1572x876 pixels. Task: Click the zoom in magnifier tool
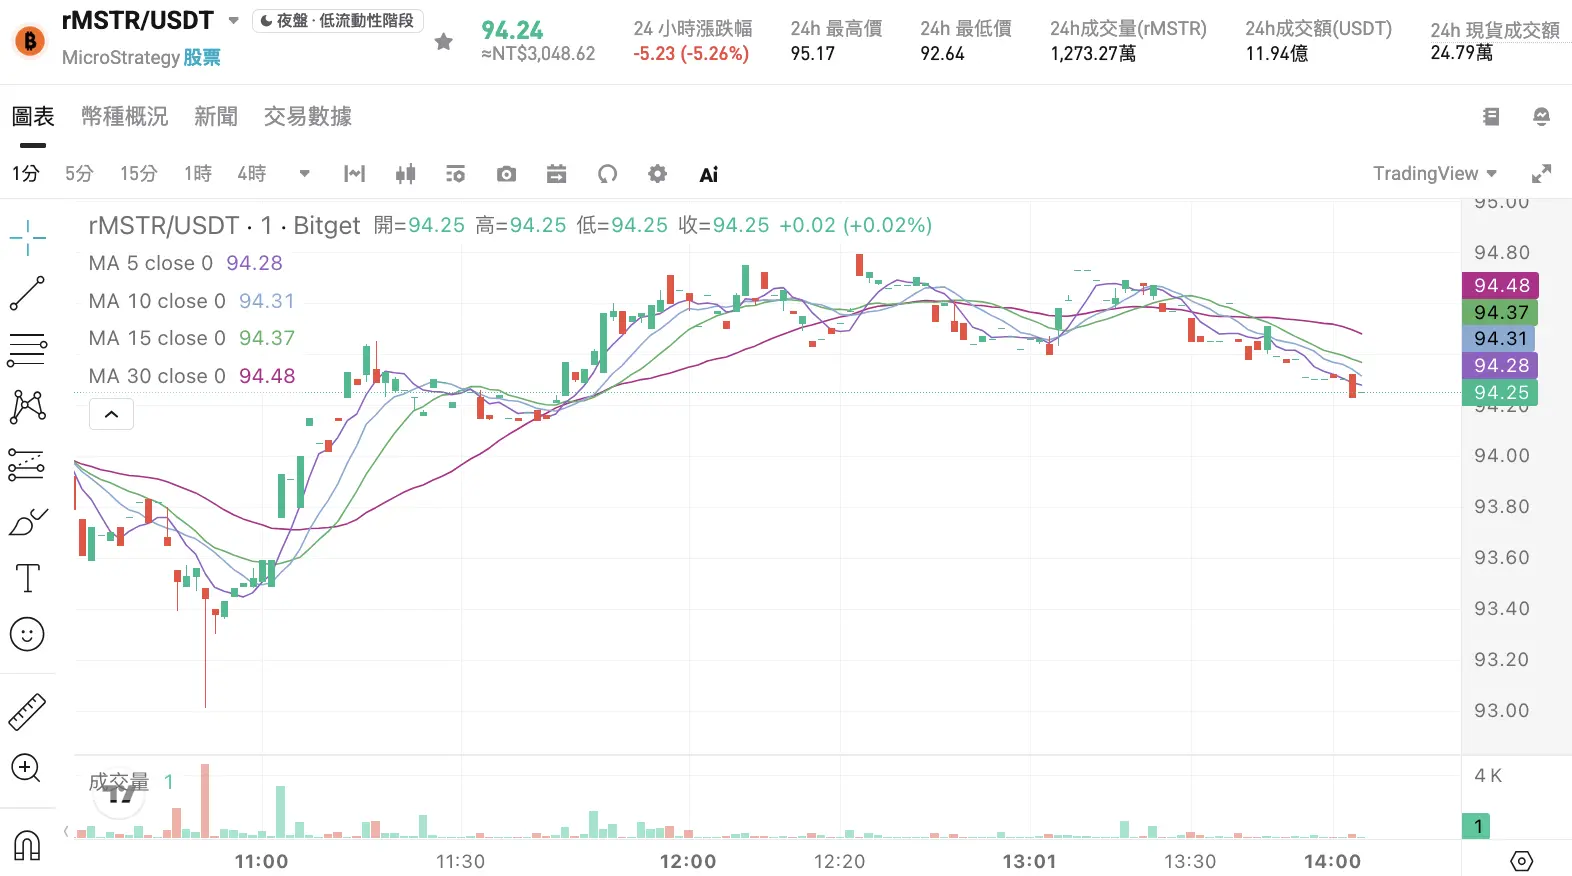[26, 768]
